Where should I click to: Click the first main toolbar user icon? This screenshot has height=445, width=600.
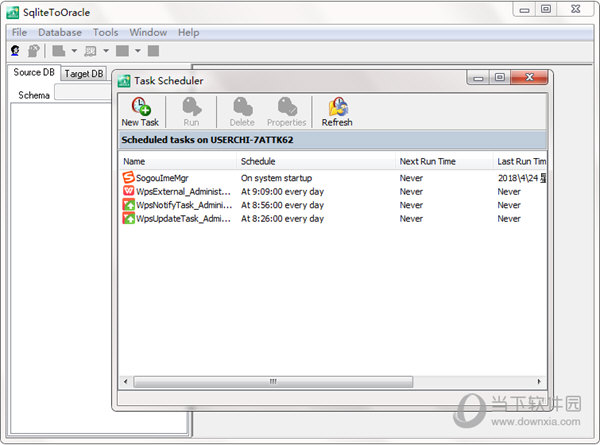15,51
